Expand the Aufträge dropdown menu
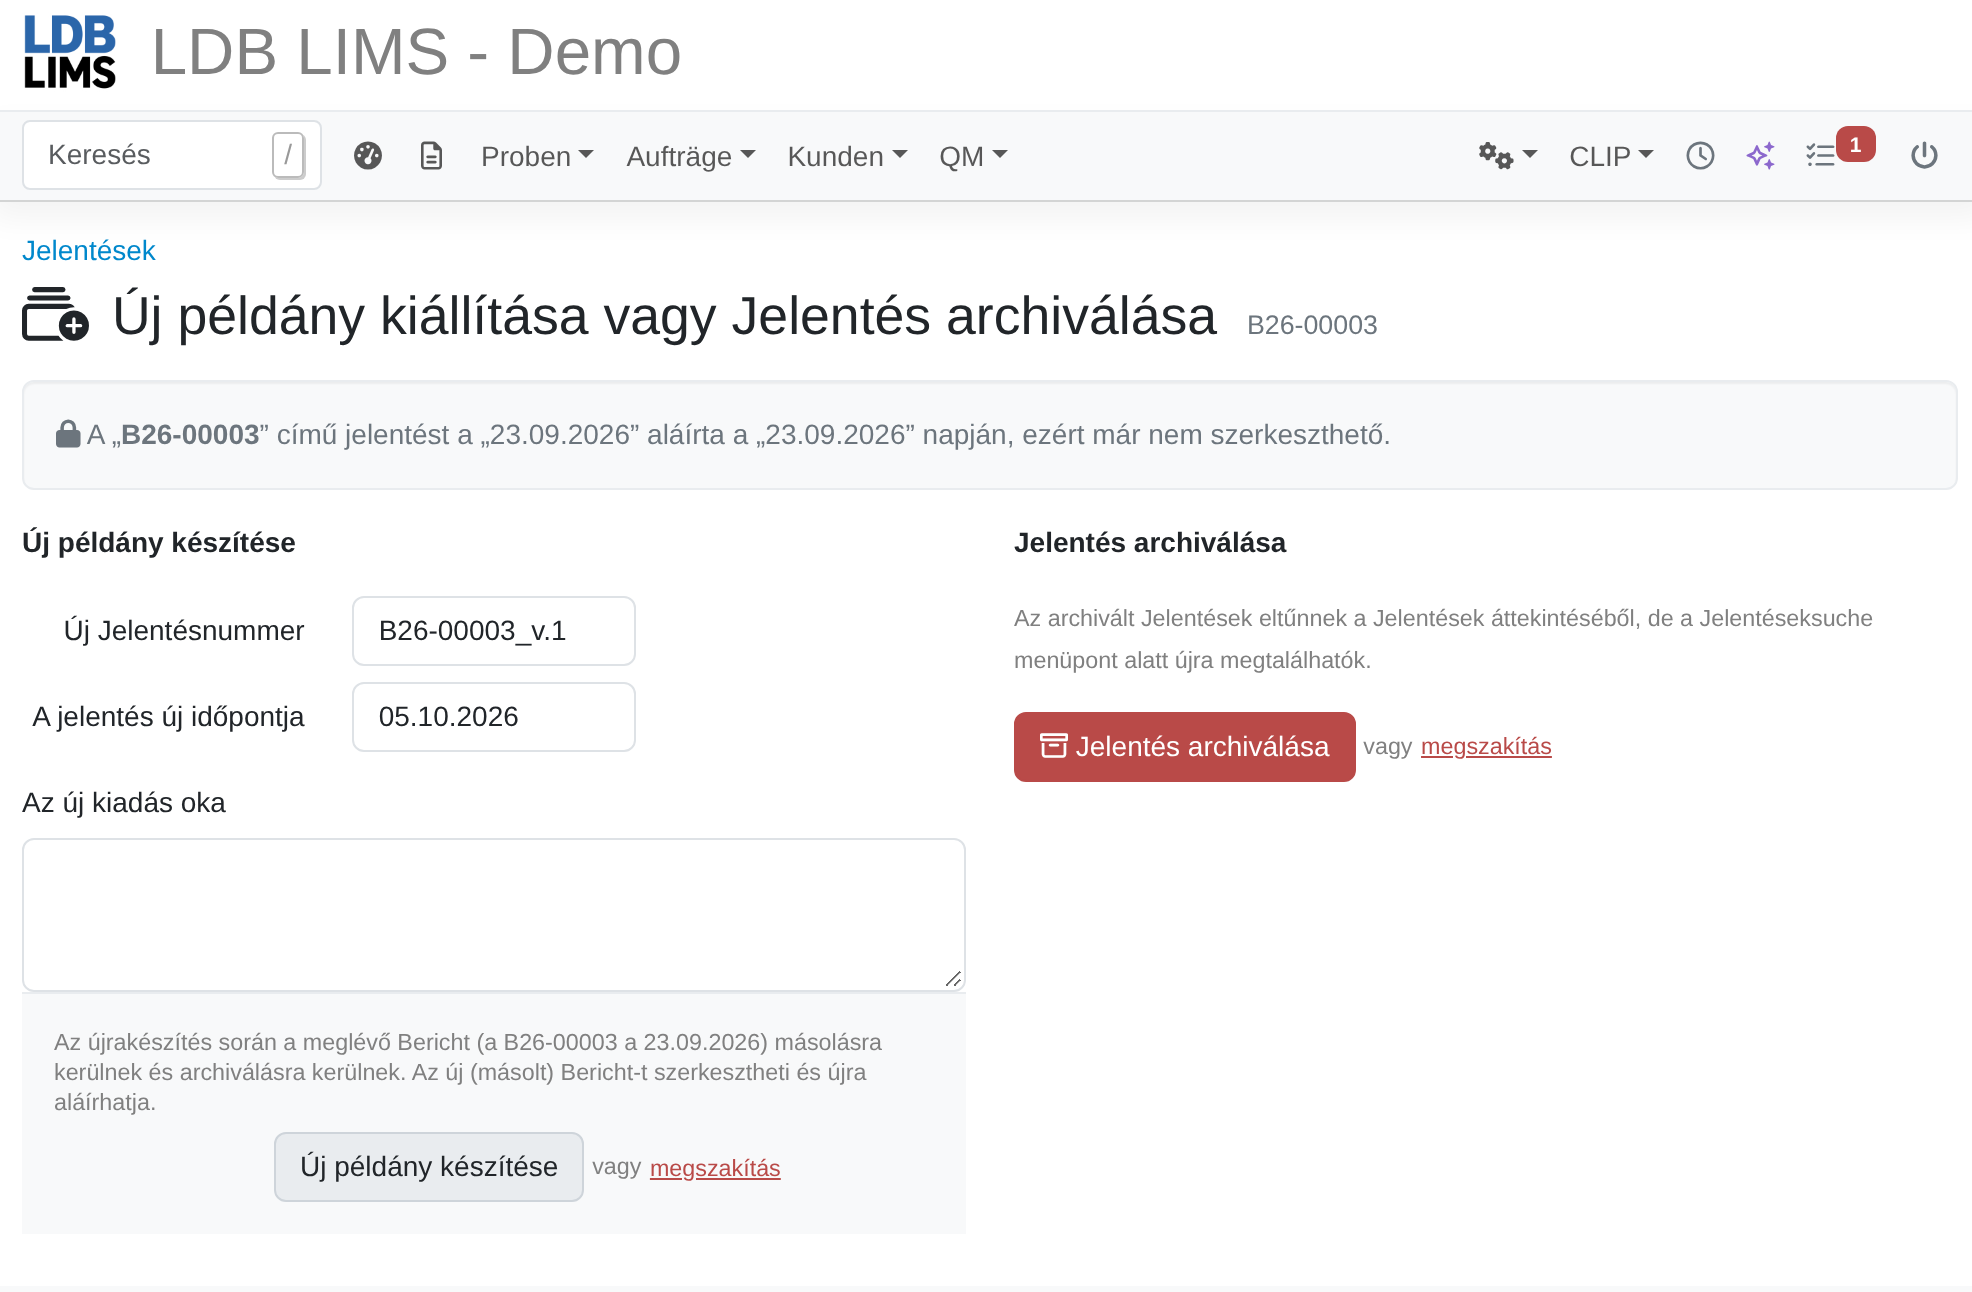1972x1292 pixels. (x=690, y=156)
